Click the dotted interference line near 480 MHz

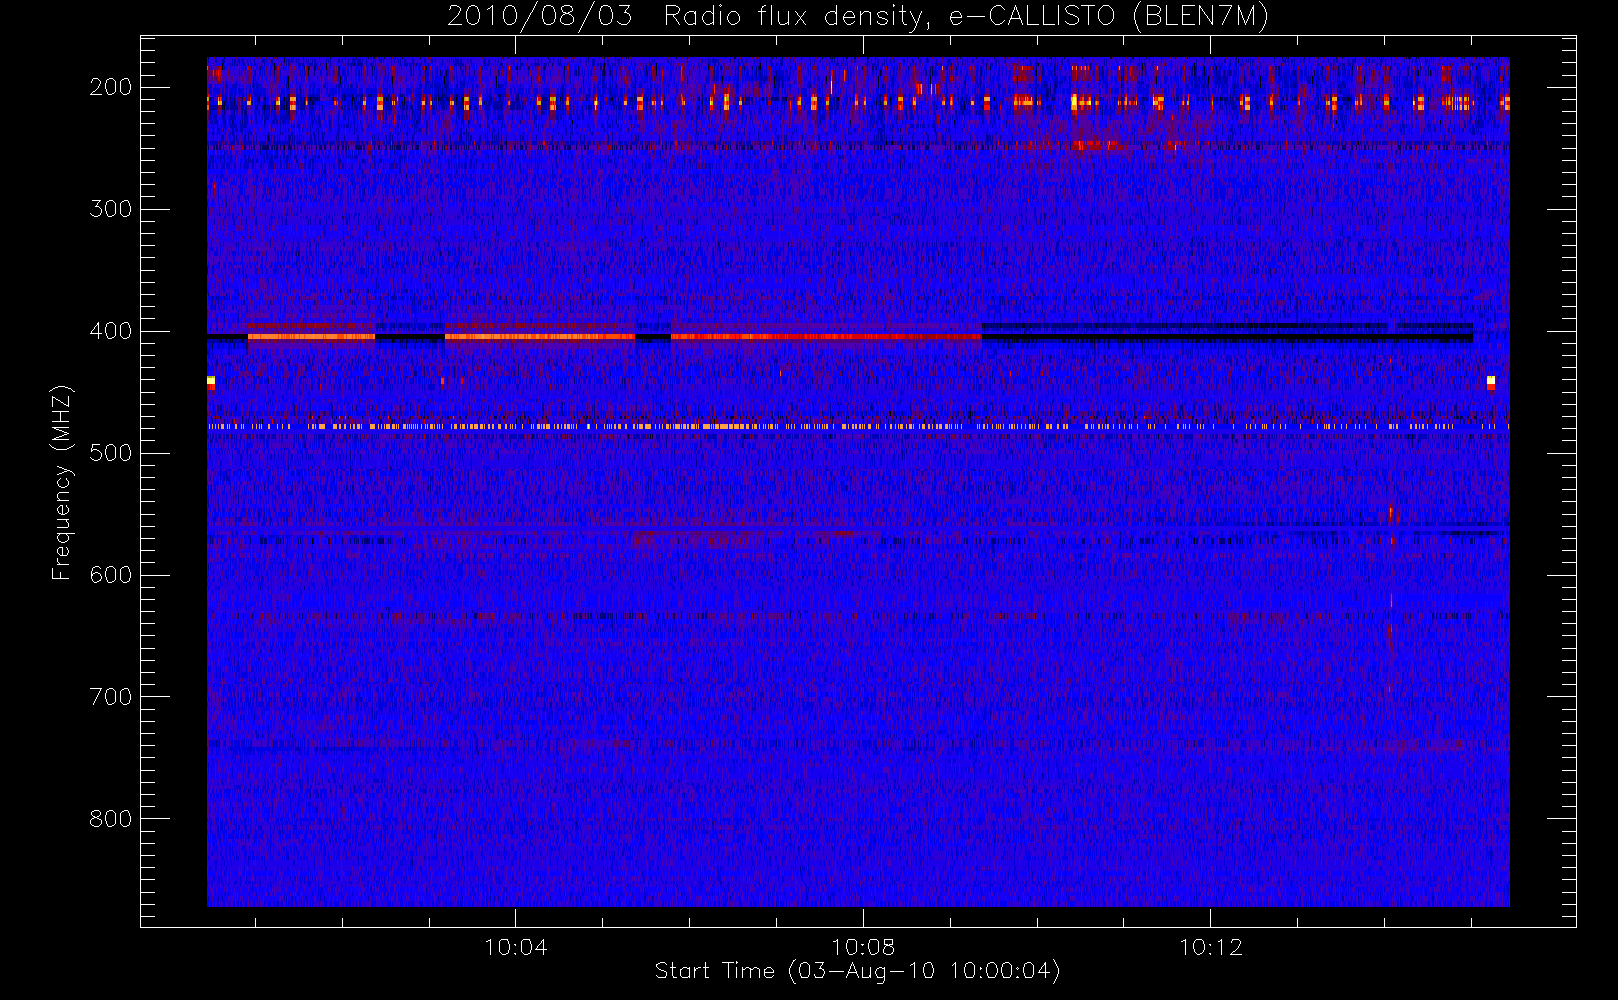[x=858, y=426]
